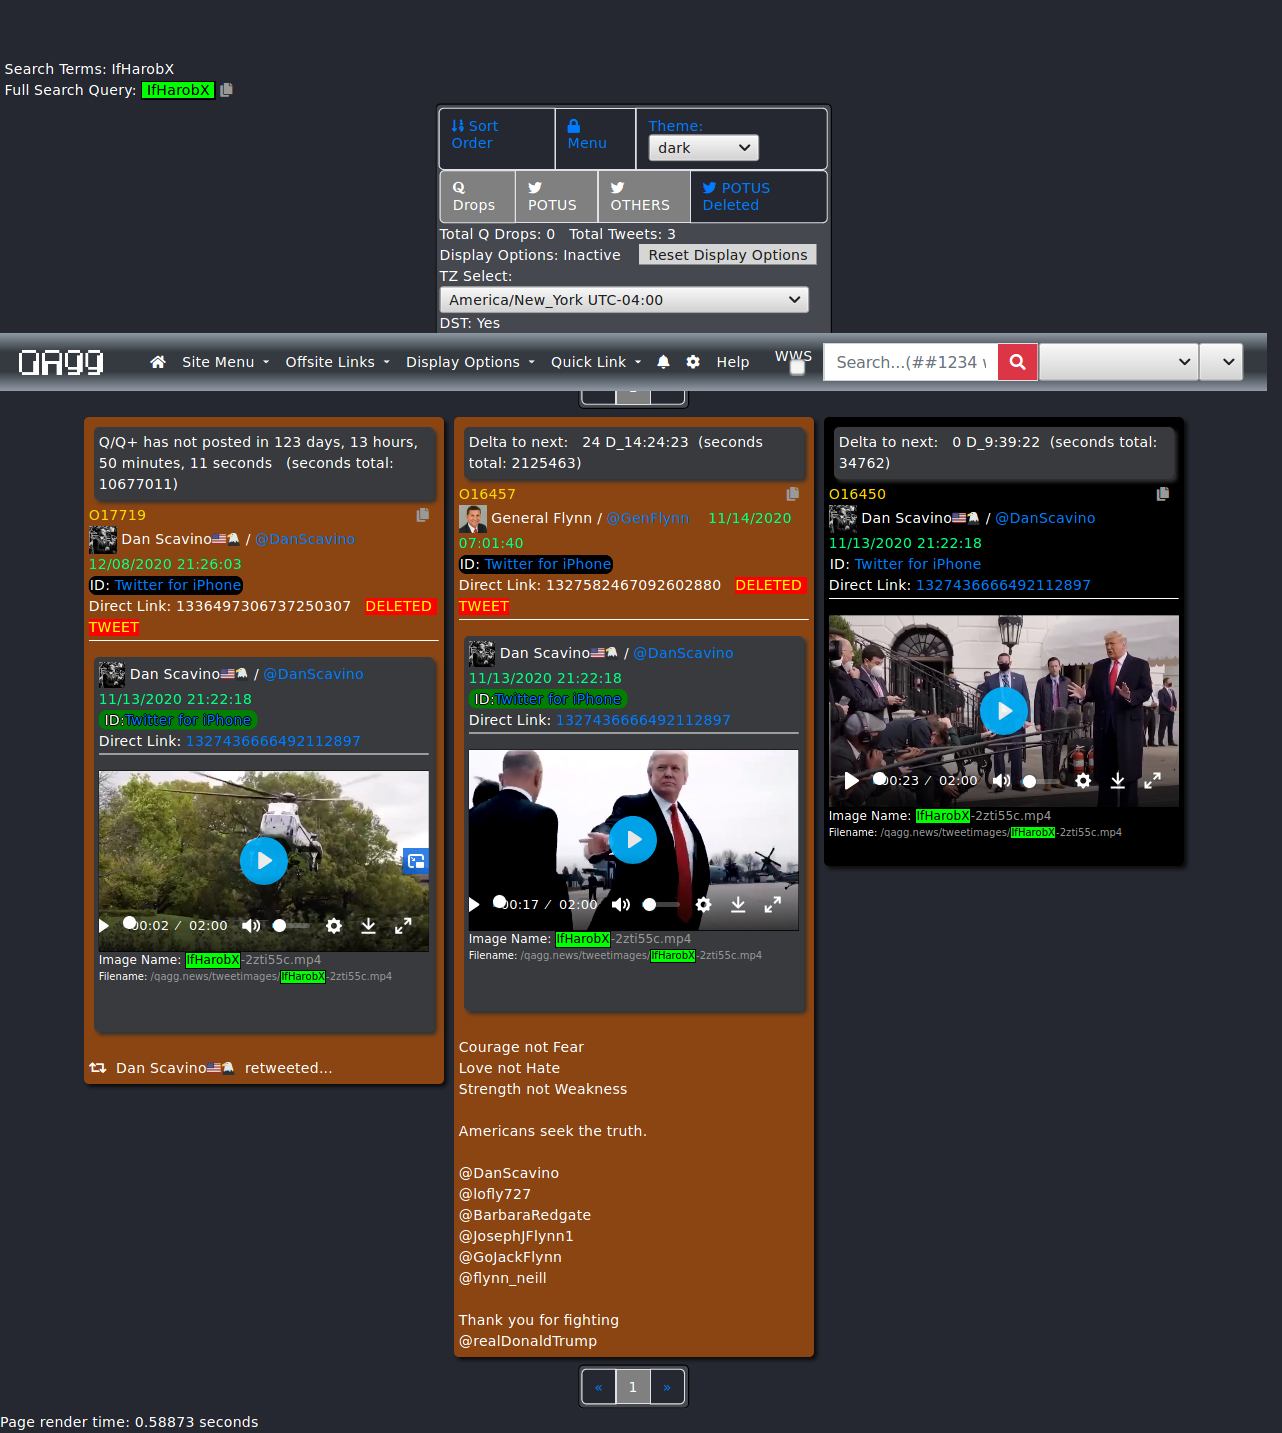1282x1433 pixels.
Task: Adjust volume slider on 00:23 video
Action: [x=1042, y=781]
